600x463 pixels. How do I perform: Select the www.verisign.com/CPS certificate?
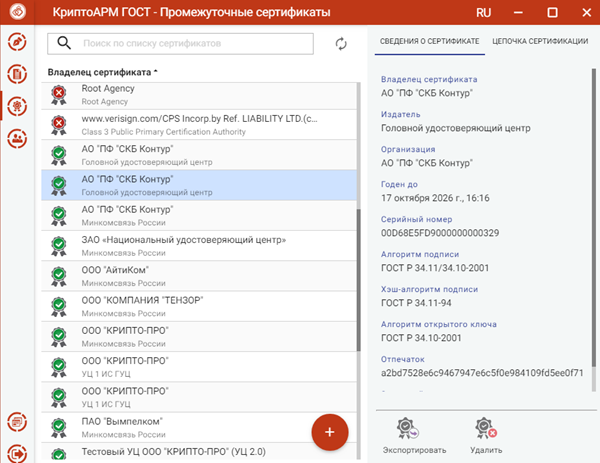(x=199, y=125)
